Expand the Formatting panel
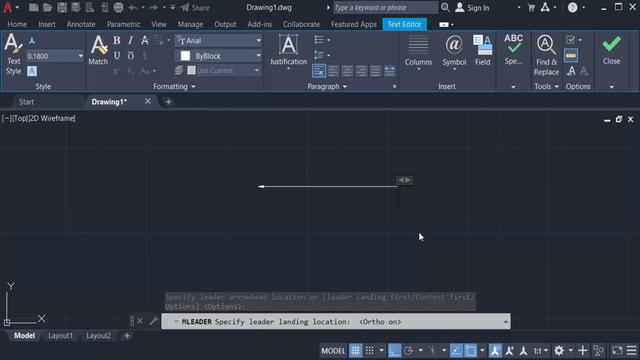 click(x=174, y=87)
